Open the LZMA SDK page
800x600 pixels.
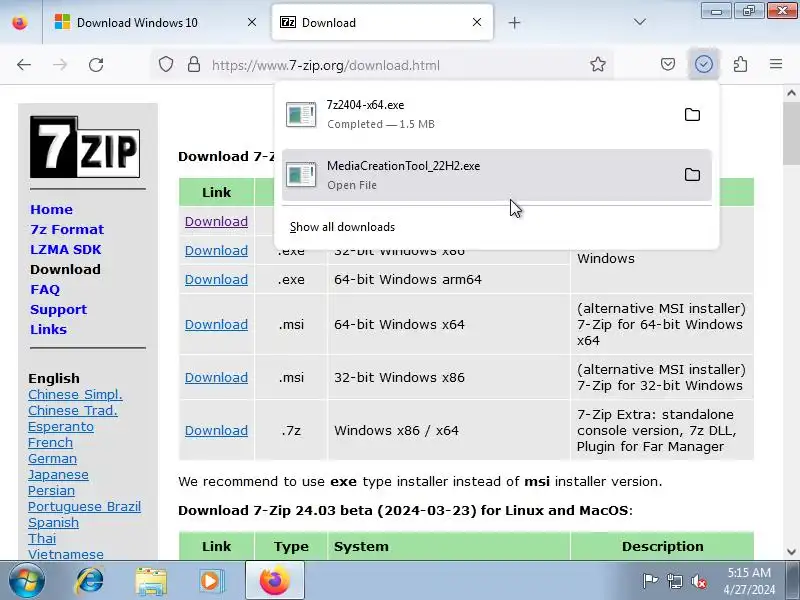(66, 249)
